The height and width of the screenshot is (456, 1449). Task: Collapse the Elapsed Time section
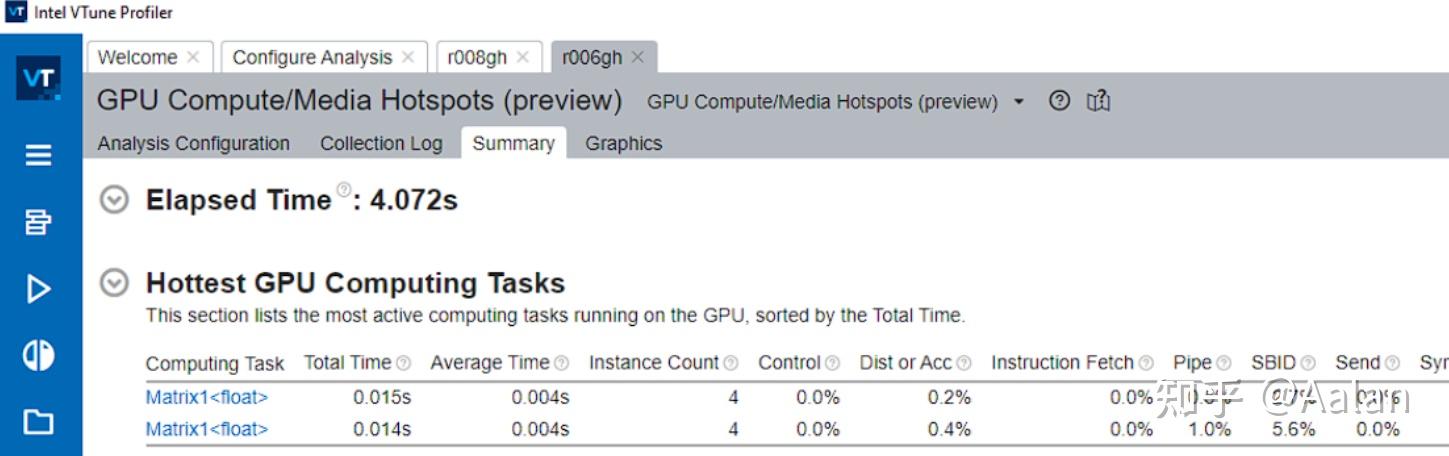pos(115,200)
